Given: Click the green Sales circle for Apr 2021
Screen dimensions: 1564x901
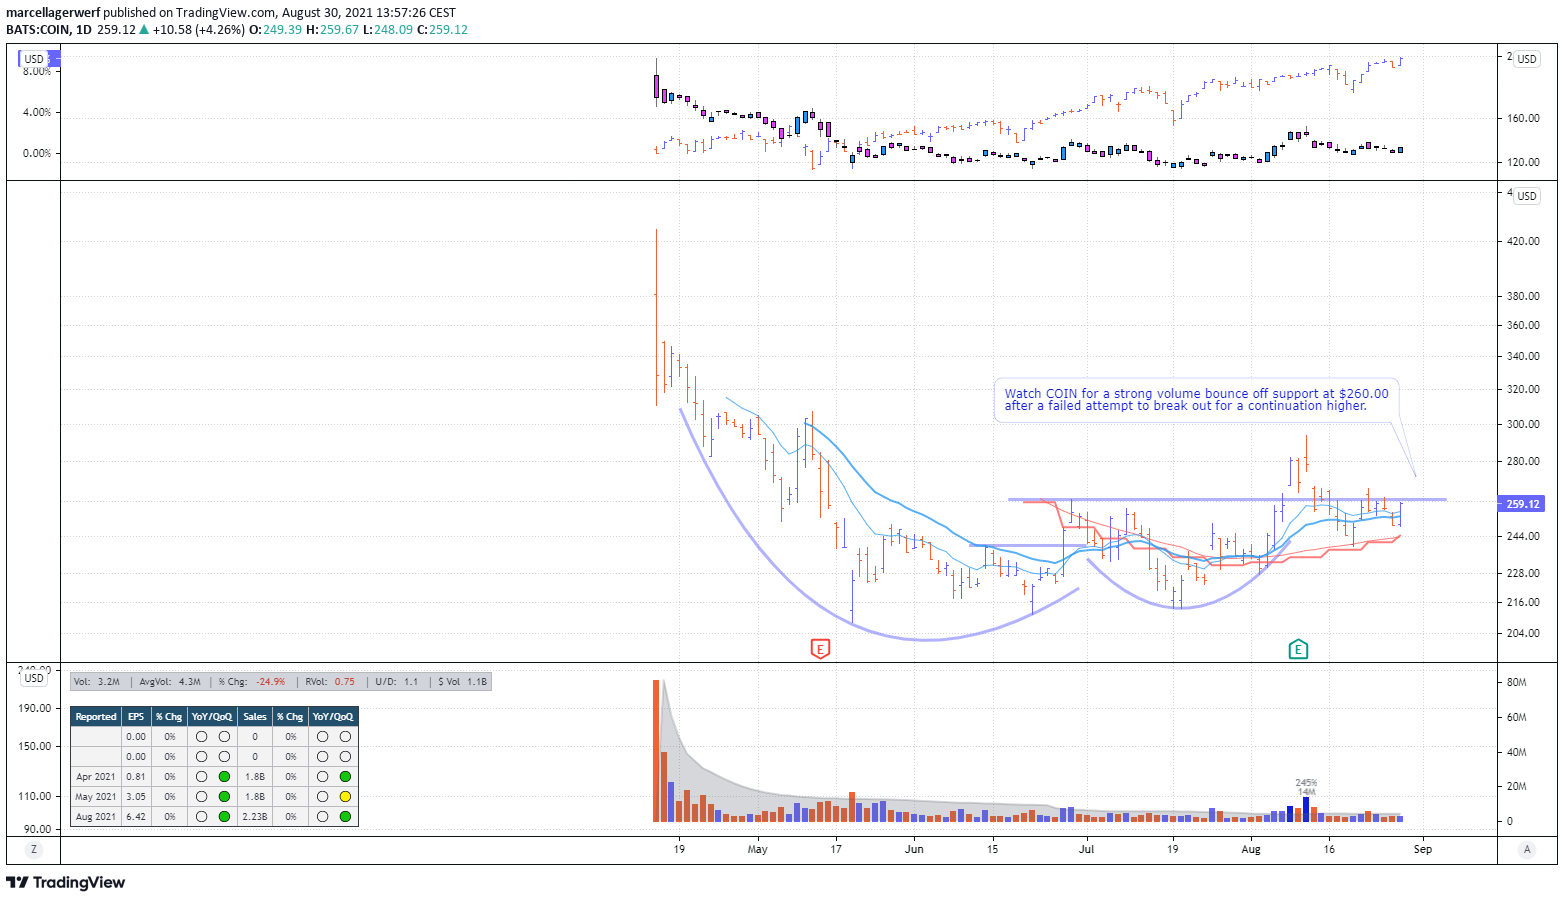Looking at the screenshot, I should [x=345, y=776].
